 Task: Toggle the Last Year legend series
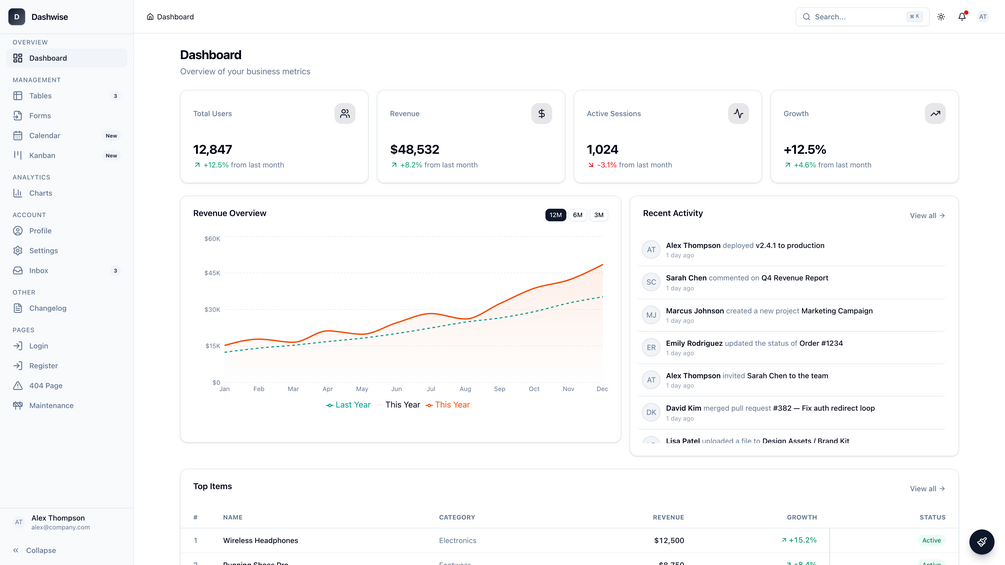pos(348,405)
